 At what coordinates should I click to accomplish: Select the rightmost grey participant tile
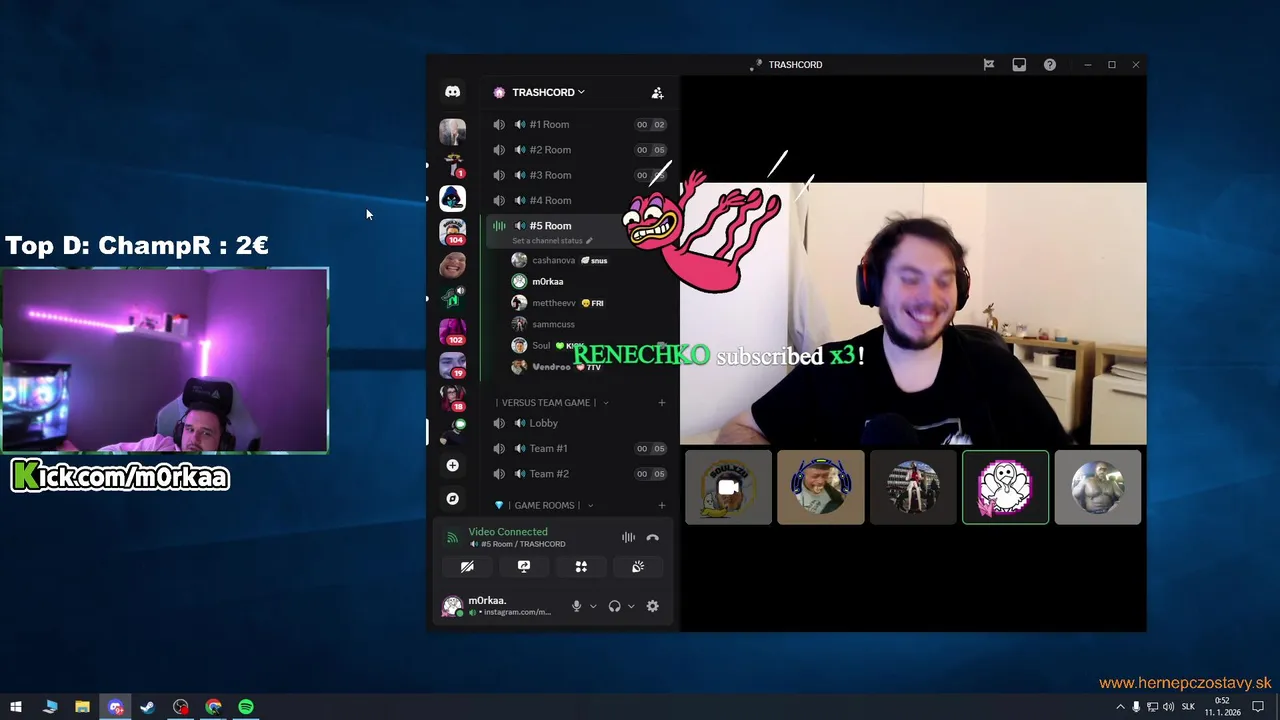tap(1097, 487)
